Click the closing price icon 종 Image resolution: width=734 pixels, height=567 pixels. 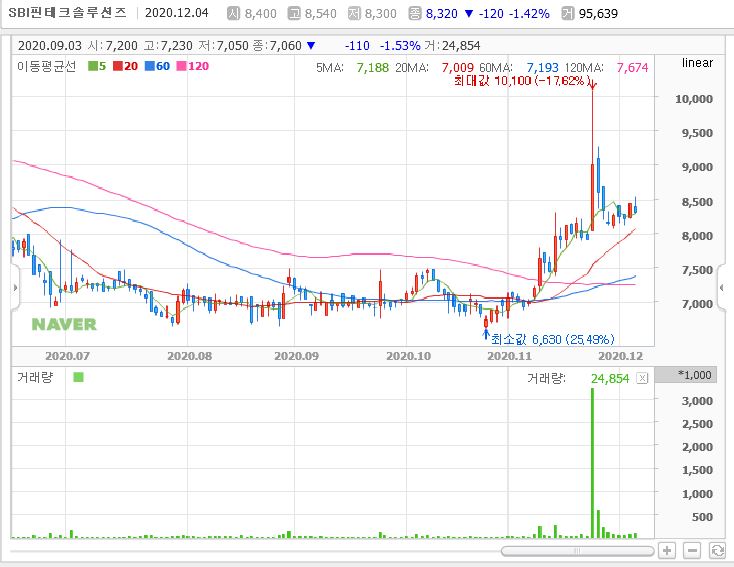pyautogui.click(x=415, y=13)
